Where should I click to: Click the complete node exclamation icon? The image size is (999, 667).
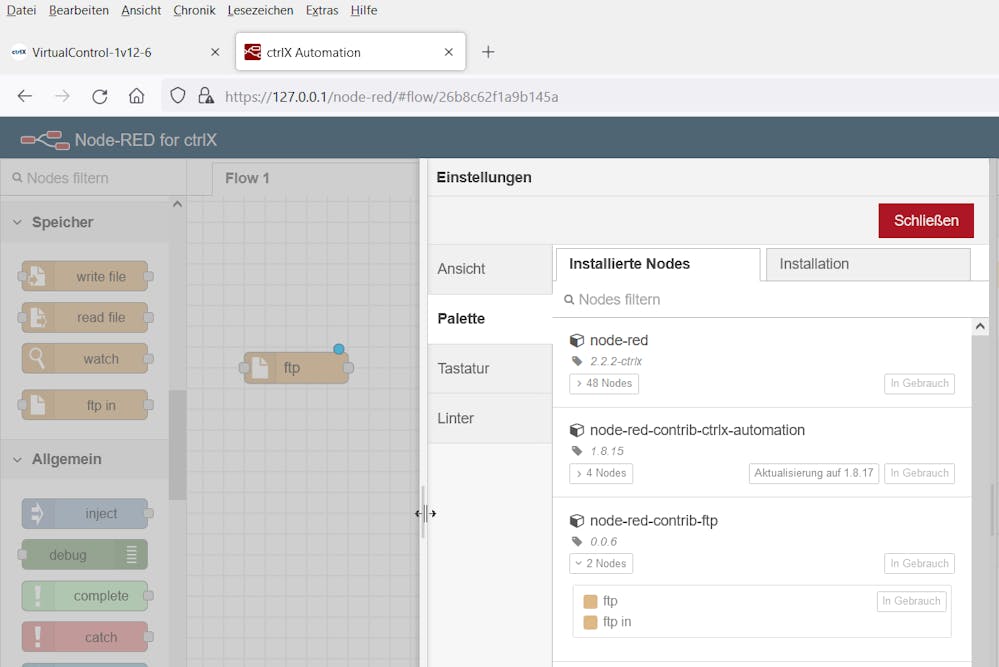37,596
